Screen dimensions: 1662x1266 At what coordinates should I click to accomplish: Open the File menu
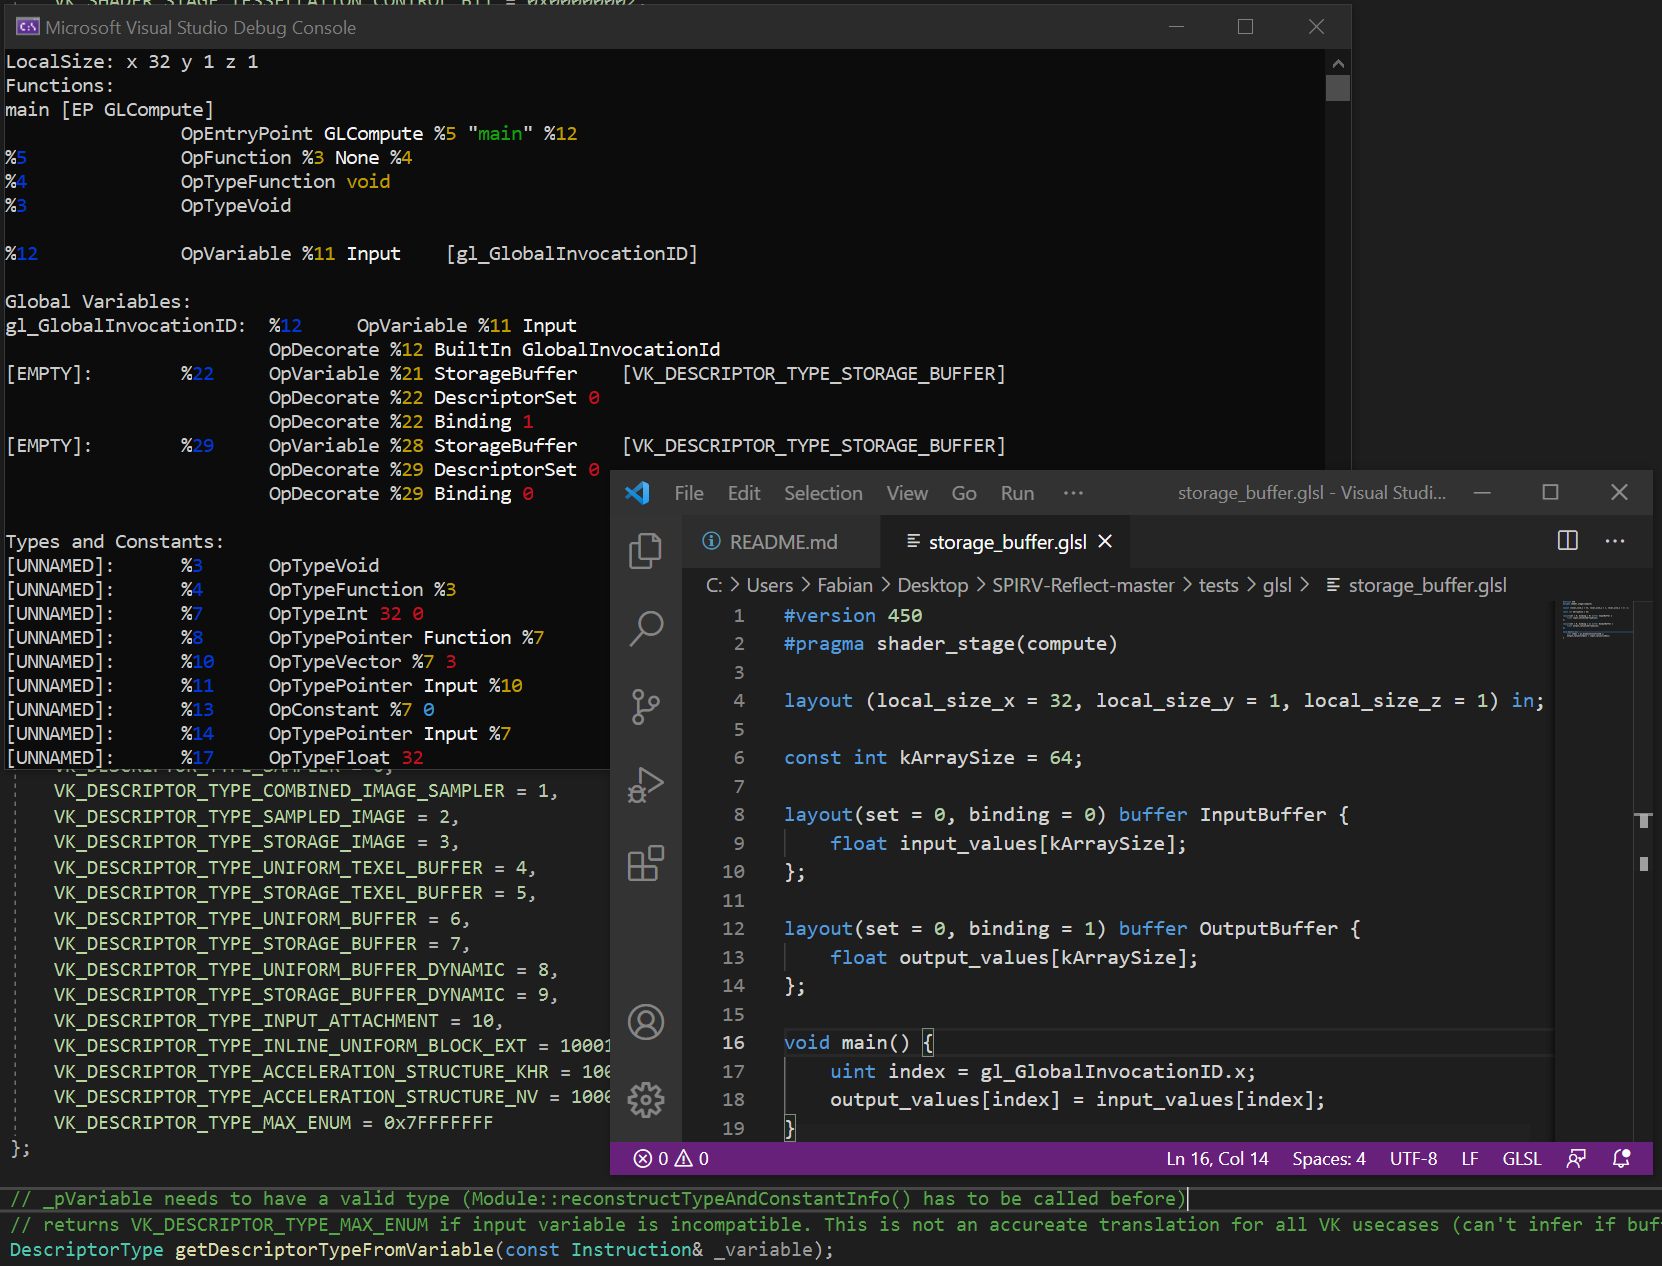[x=689, y=493]
